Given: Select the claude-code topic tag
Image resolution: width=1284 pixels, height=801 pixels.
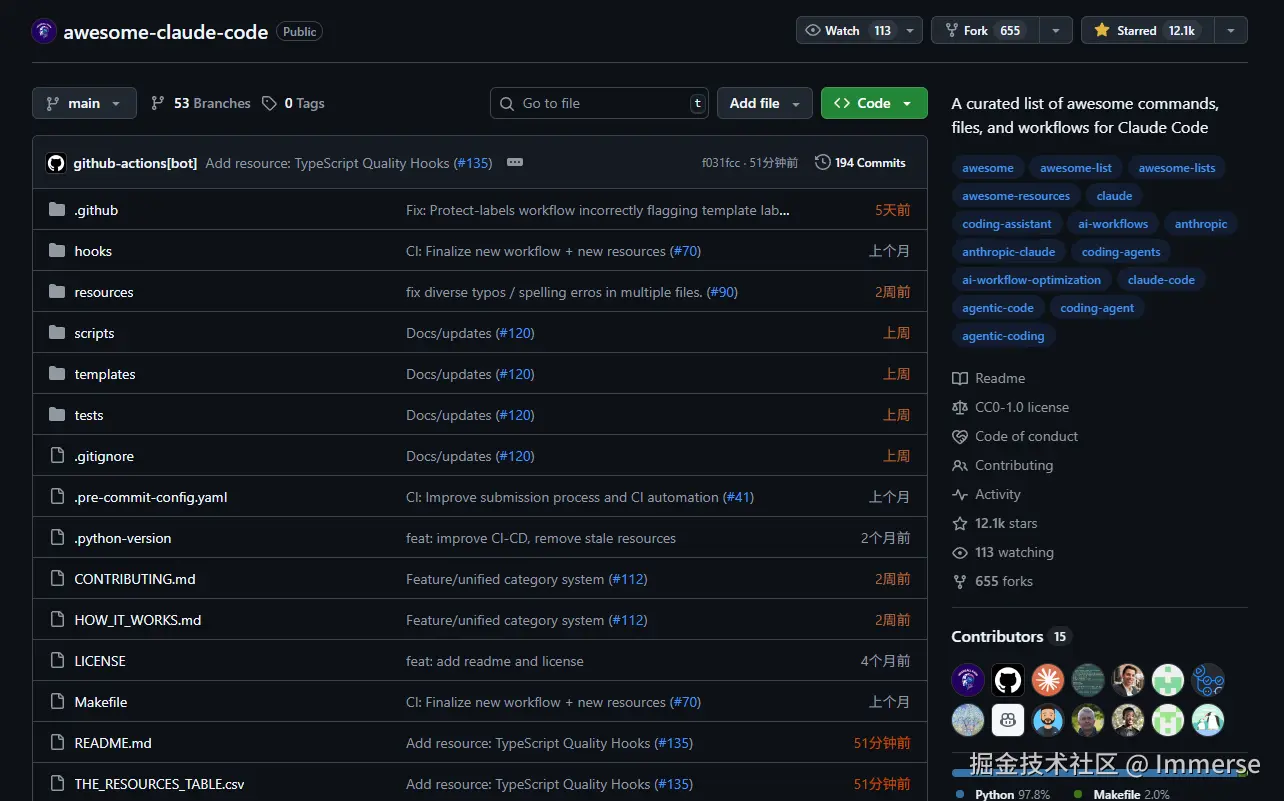Looking at the screenshot, I should [1161, 280].
